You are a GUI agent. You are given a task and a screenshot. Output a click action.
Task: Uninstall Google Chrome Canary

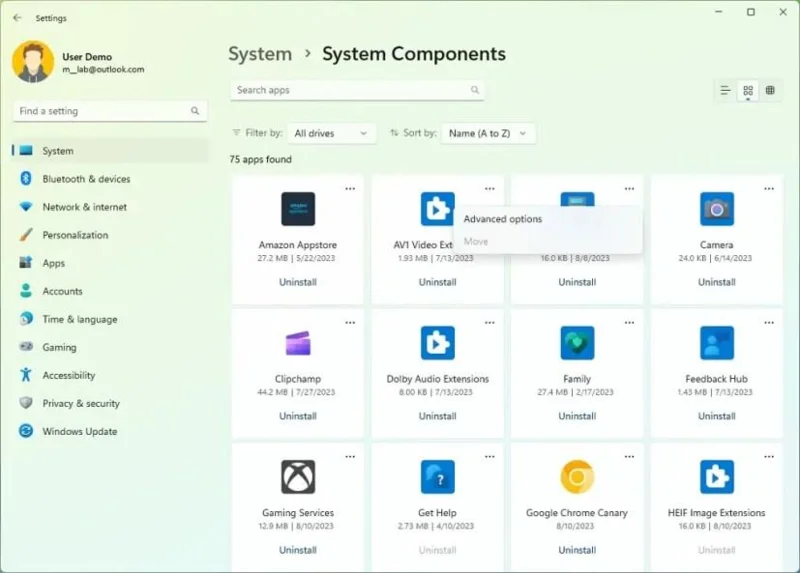[577, 550]
